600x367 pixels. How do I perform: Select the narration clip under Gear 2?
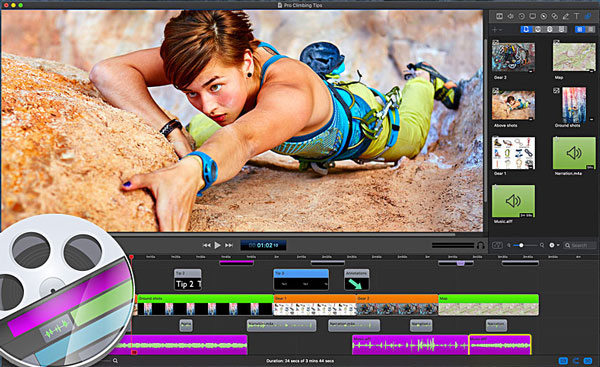[354, 325]
